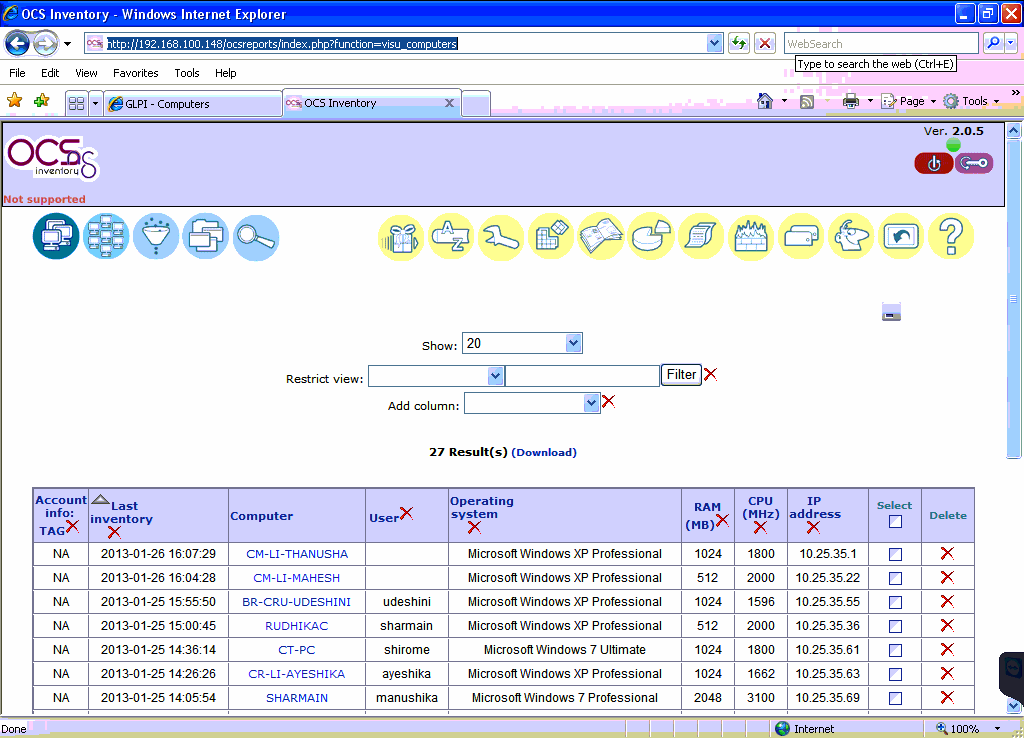
Task: Open the Show results count dropdown
Action: (522, 344)
